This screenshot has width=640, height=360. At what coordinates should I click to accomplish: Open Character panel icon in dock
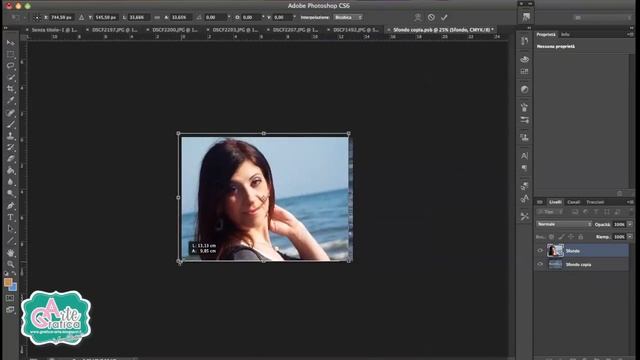(524, 156)
